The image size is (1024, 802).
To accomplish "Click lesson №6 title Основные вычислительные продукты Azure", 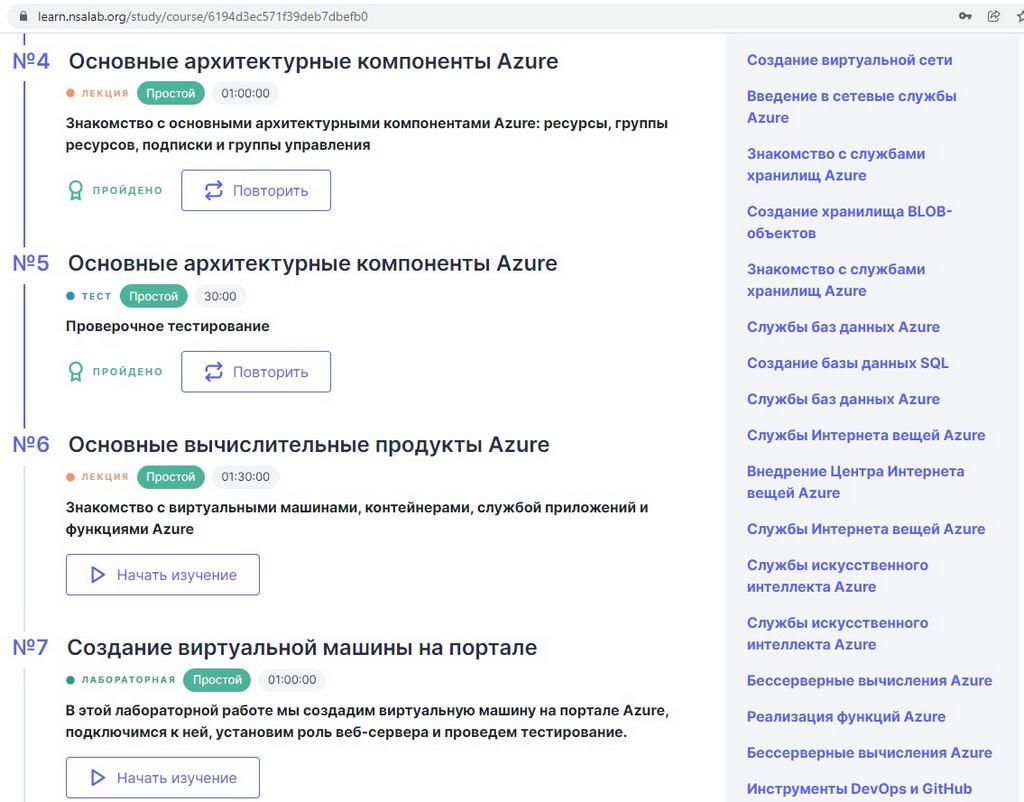I will [x=309, y=444].
